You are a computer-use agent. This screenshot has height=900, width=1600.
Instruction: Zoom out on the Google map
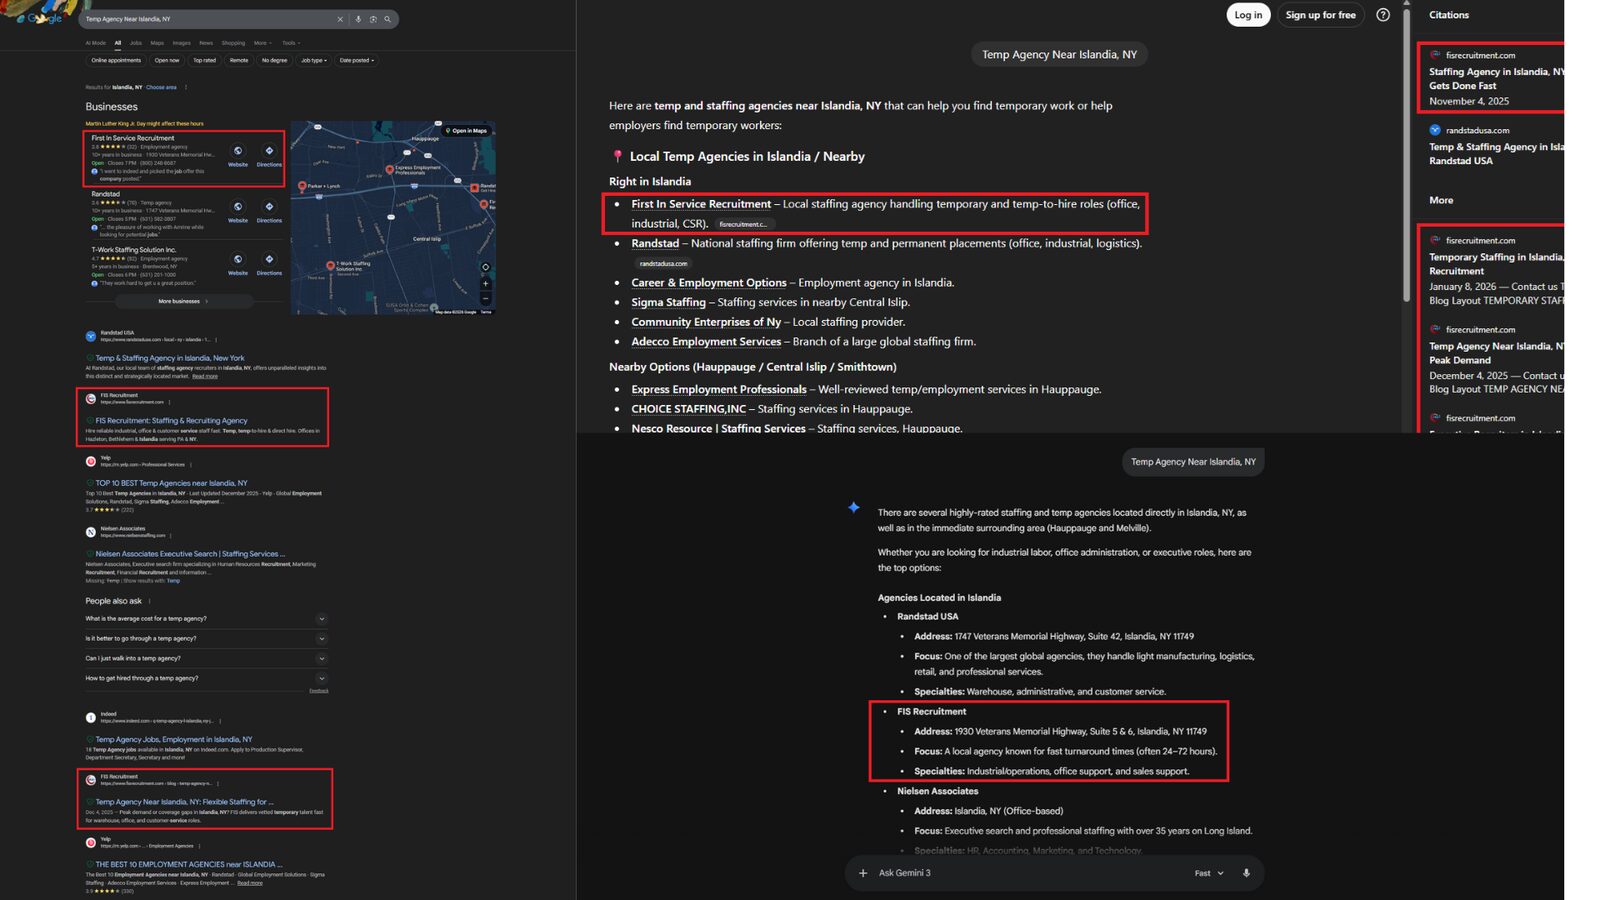click(486, 297)
